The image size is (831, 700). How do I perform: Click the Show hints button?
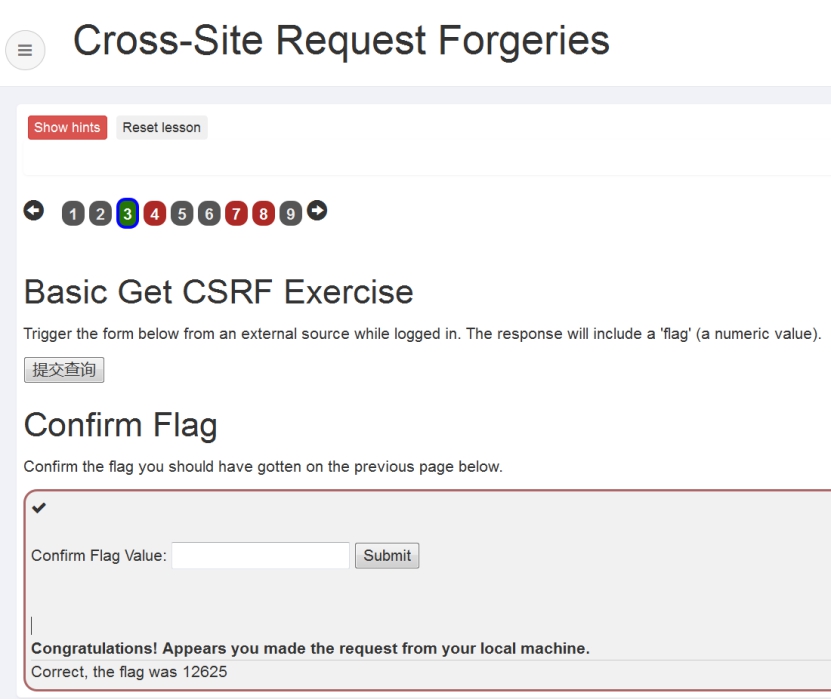pos(67,128)
